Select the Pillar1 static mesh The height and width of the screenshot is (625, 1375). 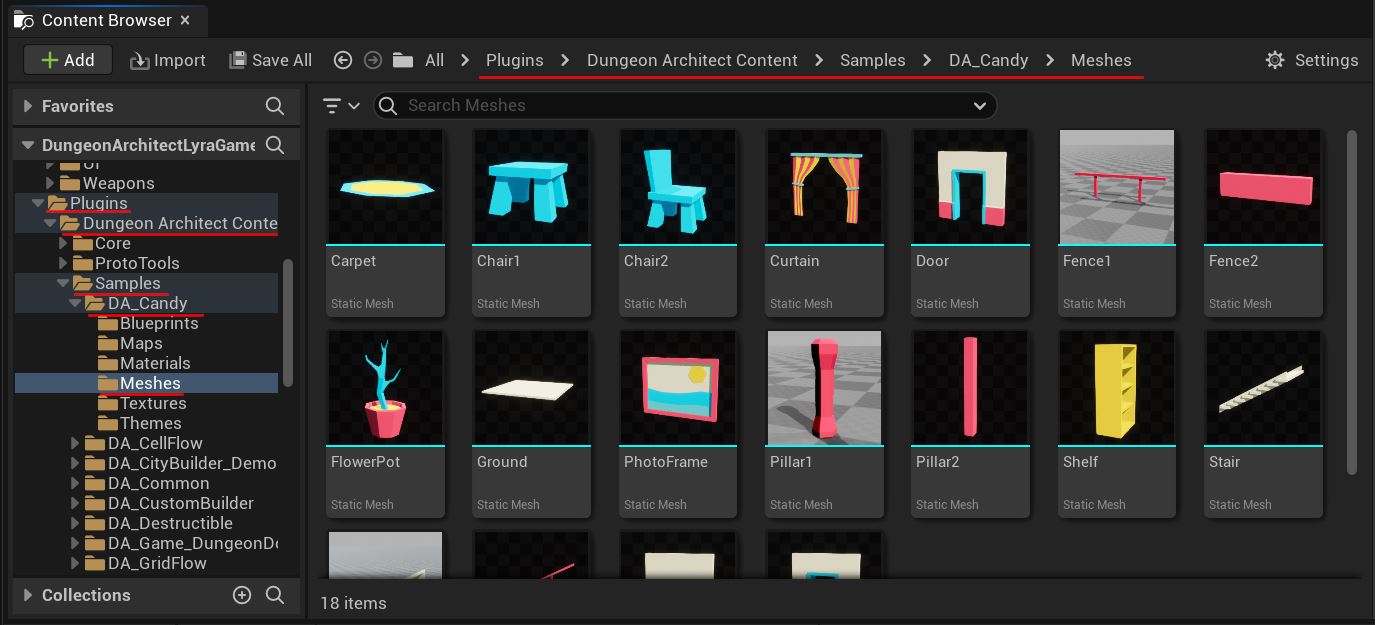(824, 424)
